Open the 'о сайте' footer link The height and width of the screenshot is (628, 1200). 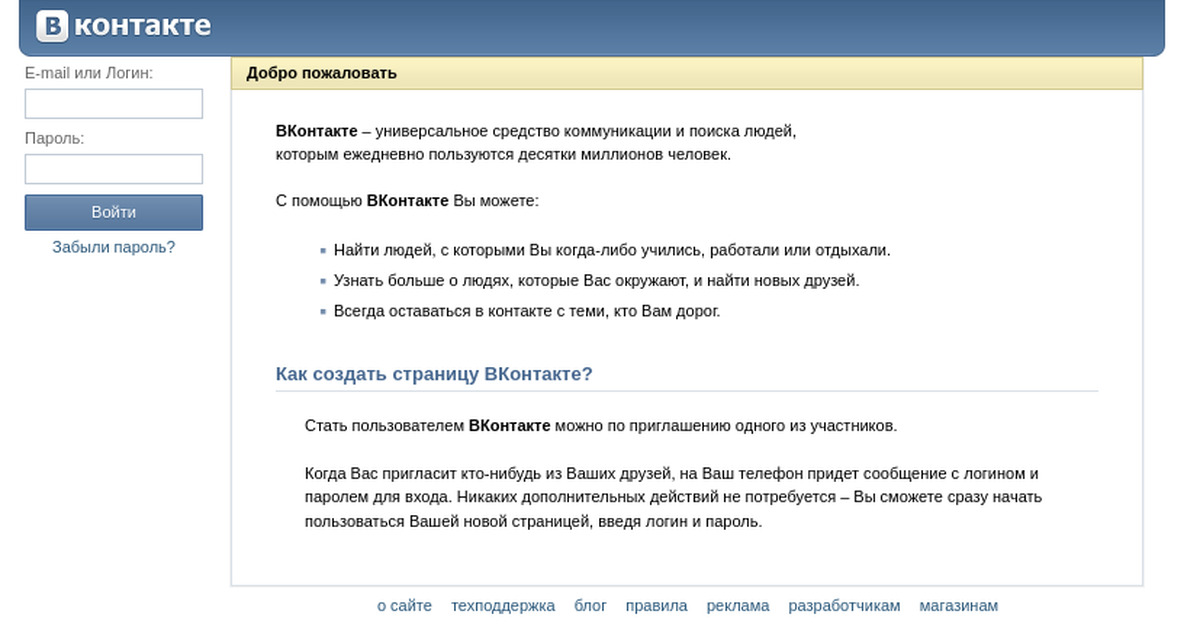(x=405, y=606)
